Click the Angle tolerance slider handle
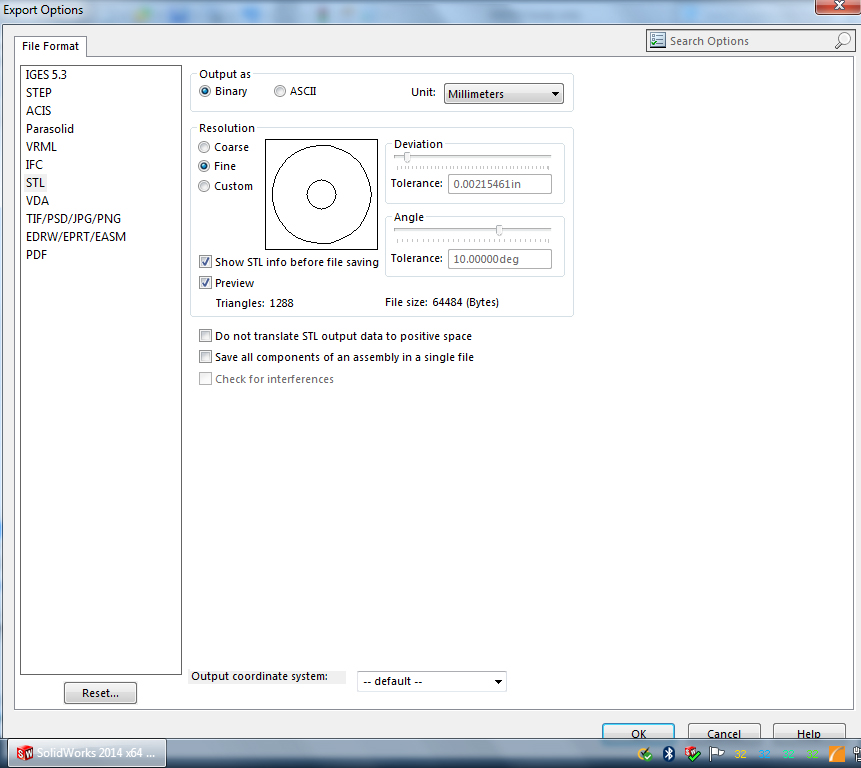861x768 pixels. point(499,230)
